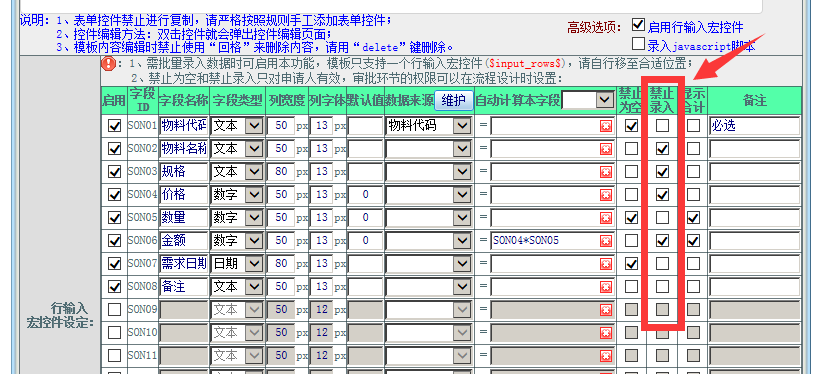Click red clear icon in S0N02 row
The width and height of the screenshot is (823, 374).
pos(606,149)
